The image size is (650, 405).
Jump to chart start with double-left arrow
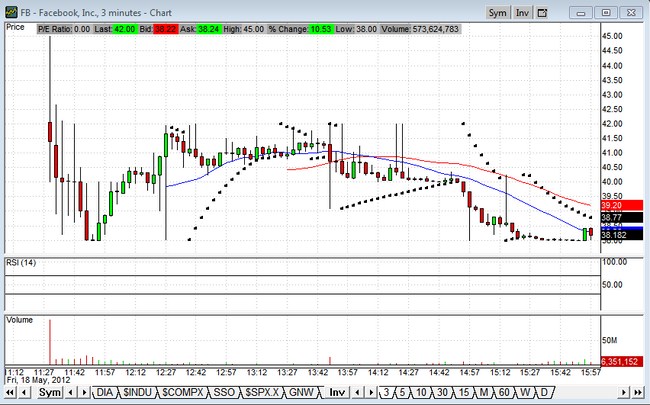pos(9,393)
